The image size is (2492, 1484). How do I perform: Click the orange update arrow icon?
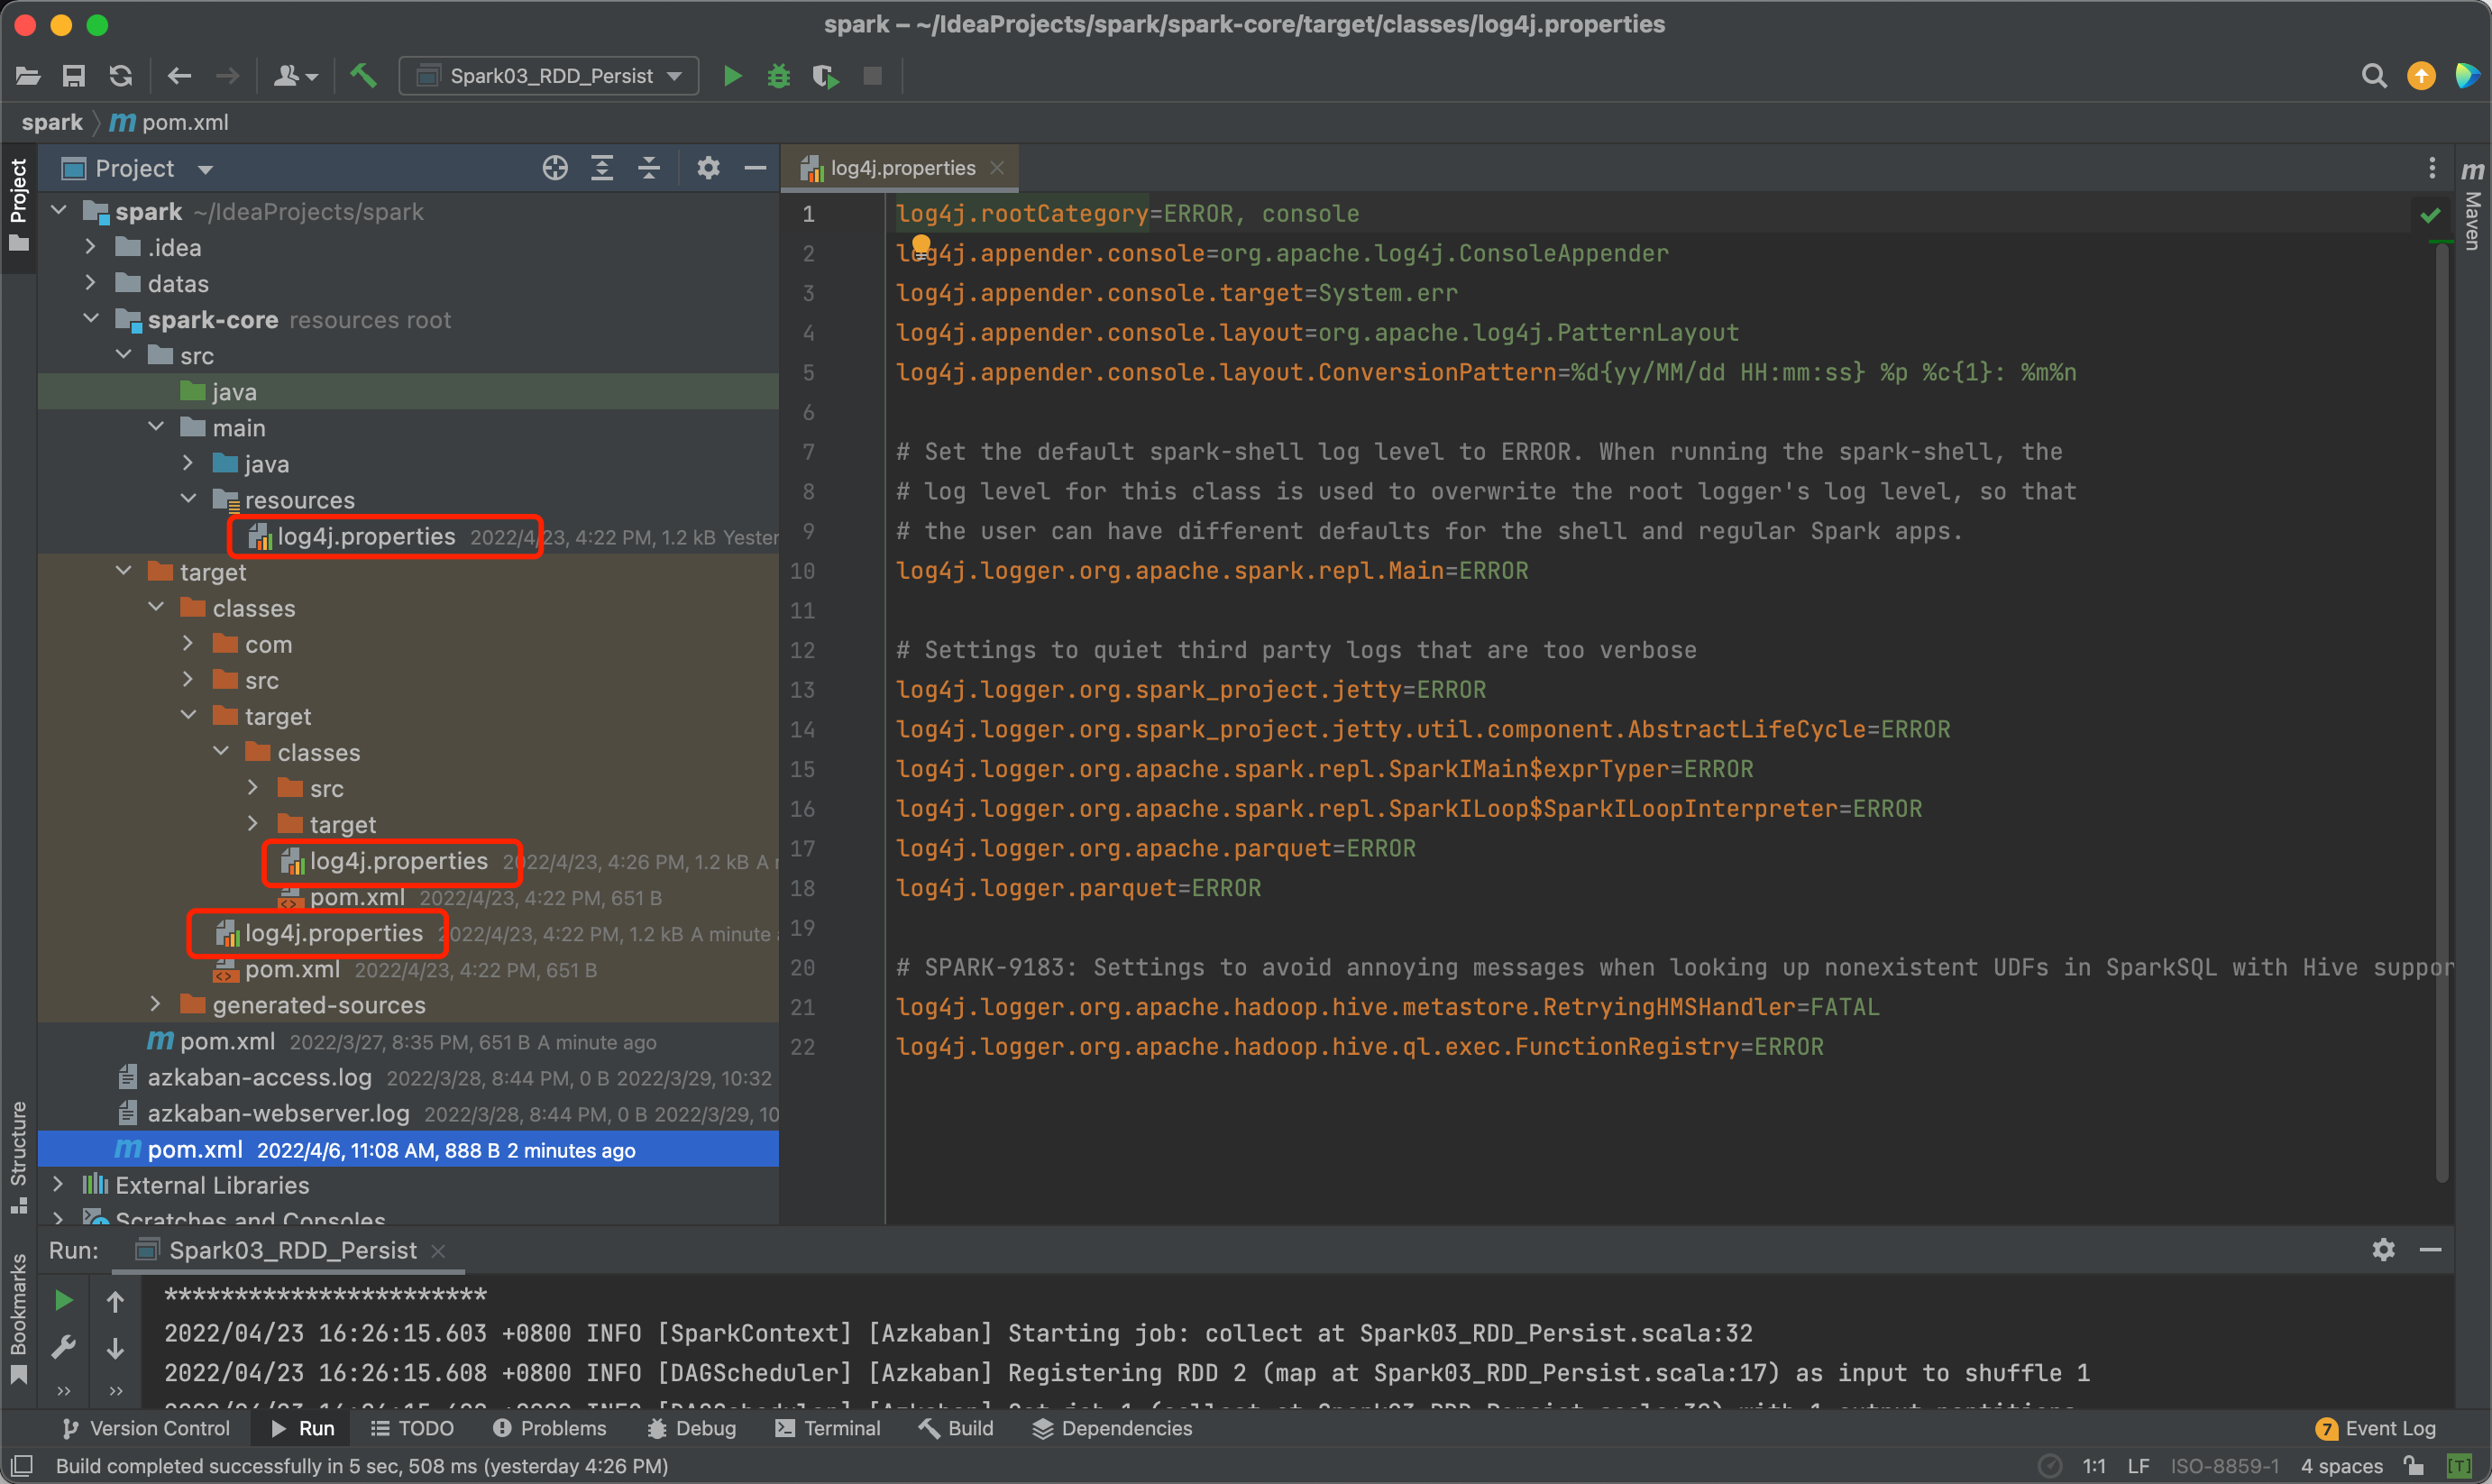pos(2421,76)
